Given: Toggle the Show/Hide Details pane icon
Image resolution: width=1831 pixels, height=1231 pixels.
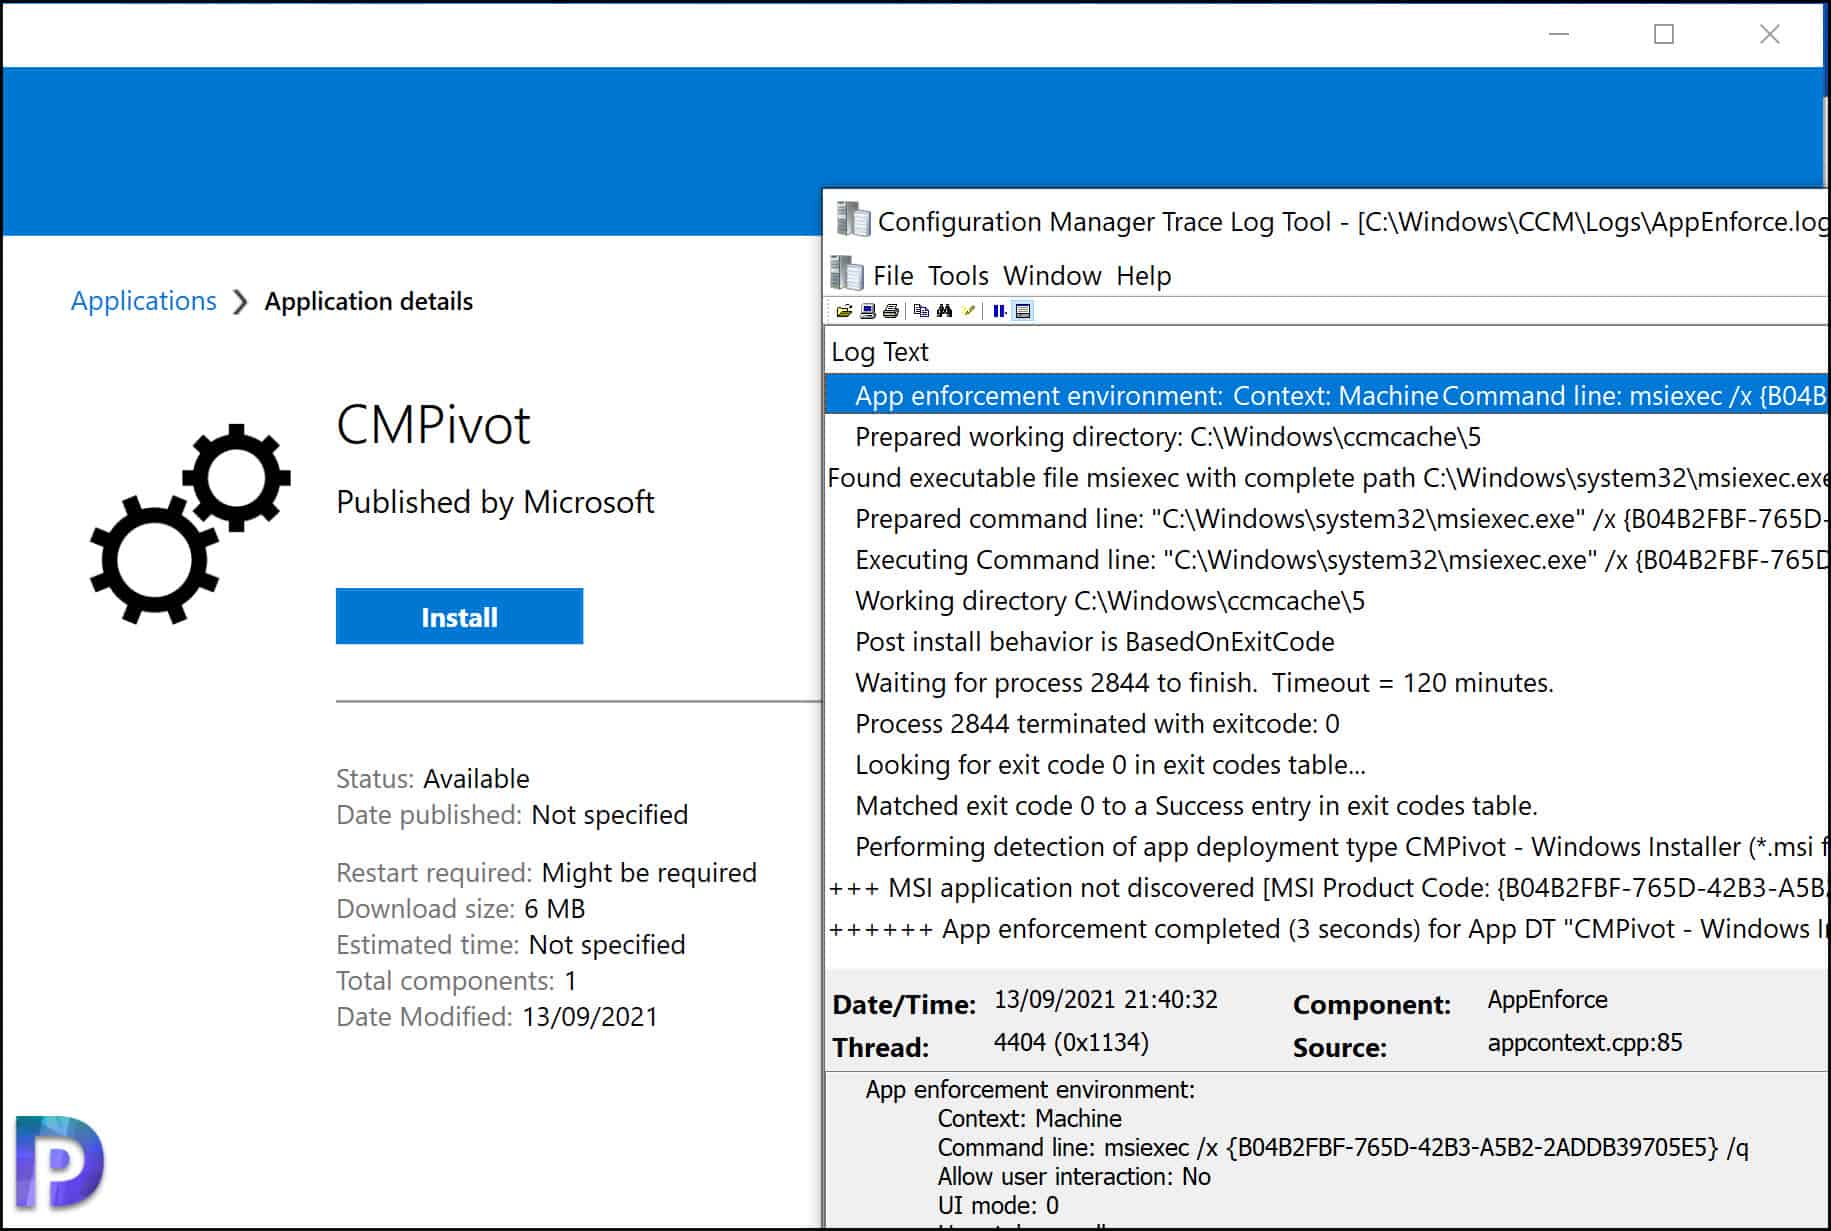Looking at the screenshot, I should (1023, 311).
